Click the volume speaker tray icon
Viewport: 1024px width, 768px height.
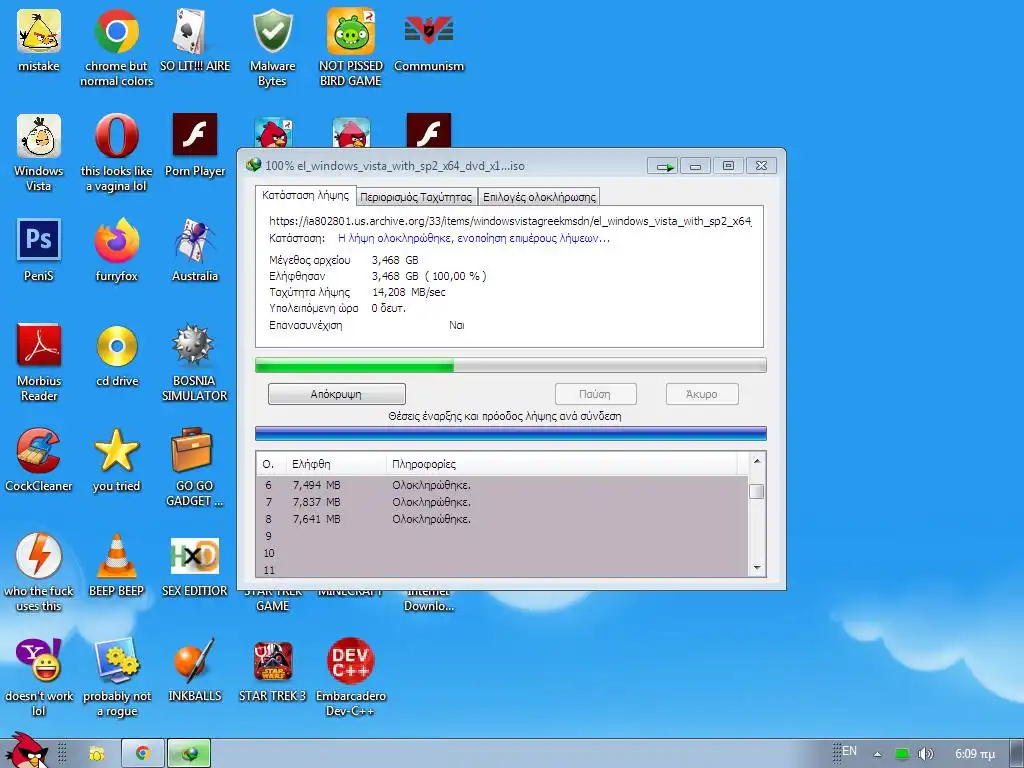pos(925,754)
